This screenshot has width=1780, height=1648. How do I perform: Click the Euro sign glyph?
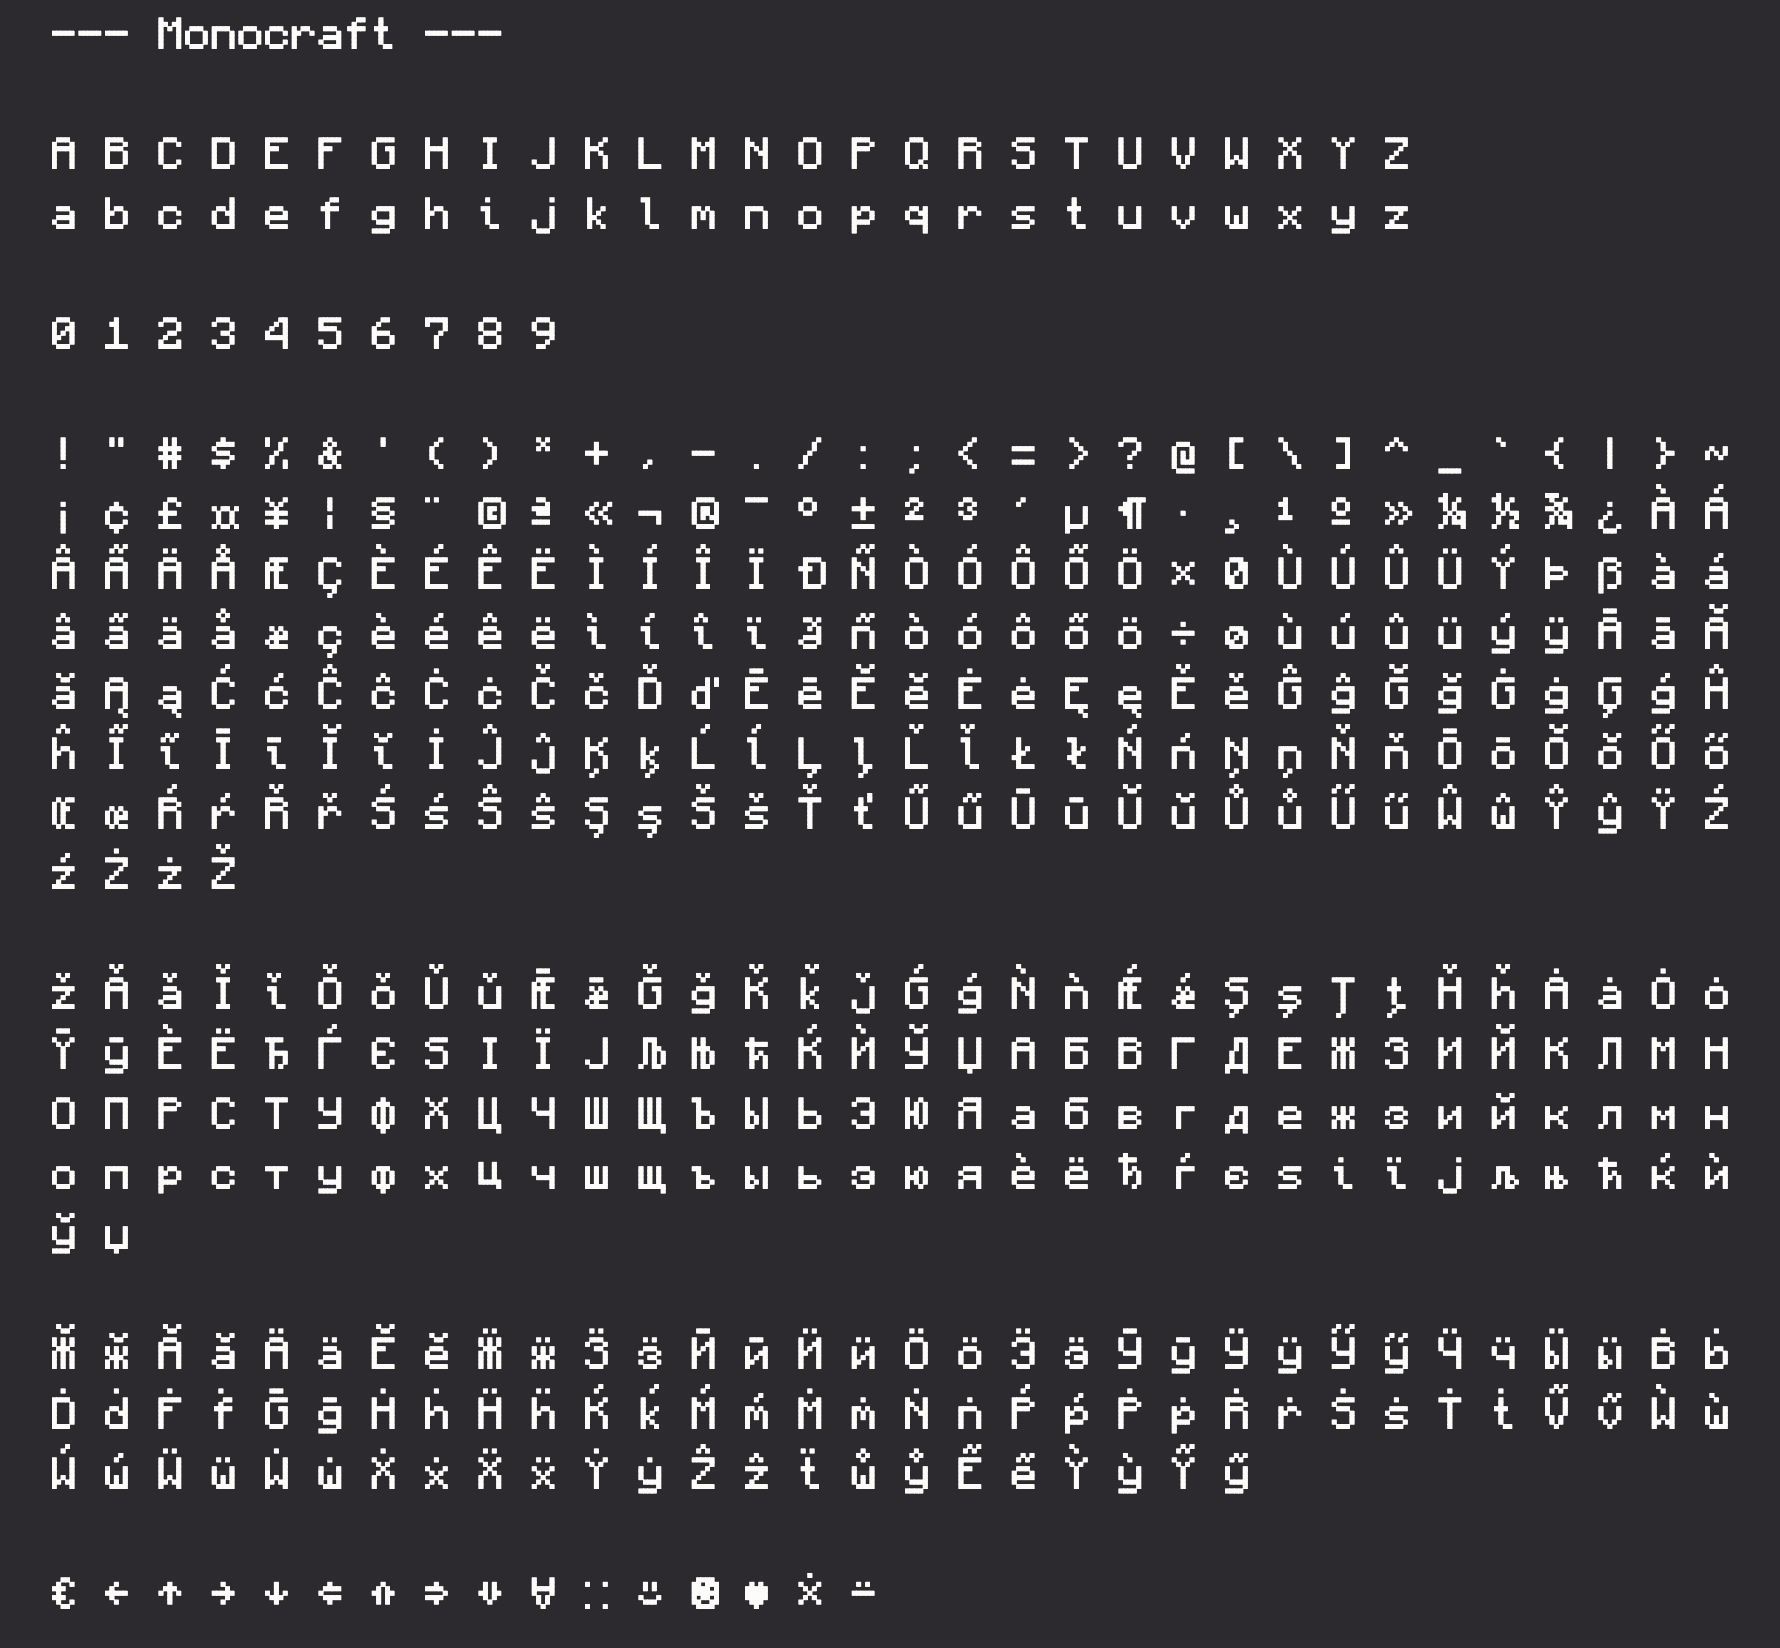(x=63, y=1592)
